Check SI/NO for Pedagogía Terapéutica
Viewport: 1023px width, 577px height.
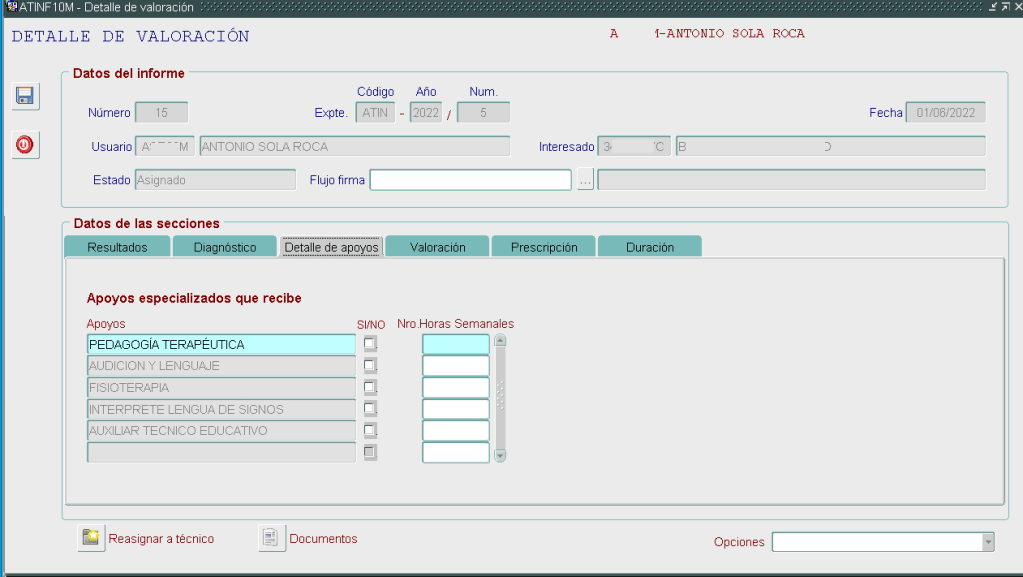[370, 344]
